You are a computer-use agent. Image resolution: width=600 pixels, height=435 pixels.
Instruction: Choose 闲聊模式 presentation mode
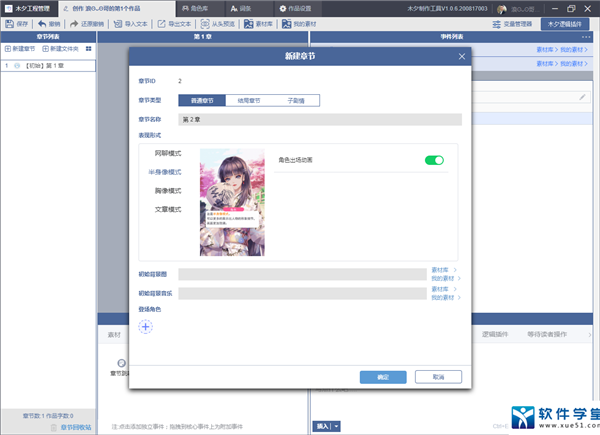[168, 153]
